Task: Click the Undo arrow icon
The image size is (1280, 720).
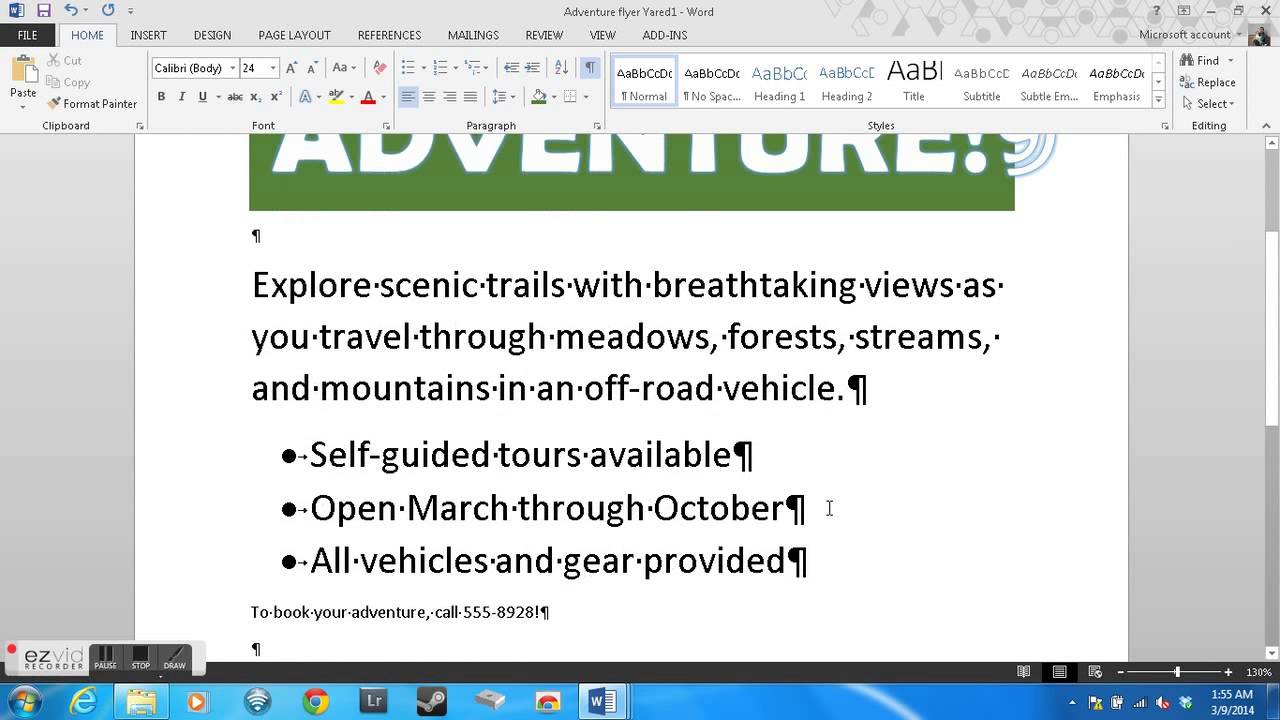Action: pyautogui.click(x=70, y=11)
